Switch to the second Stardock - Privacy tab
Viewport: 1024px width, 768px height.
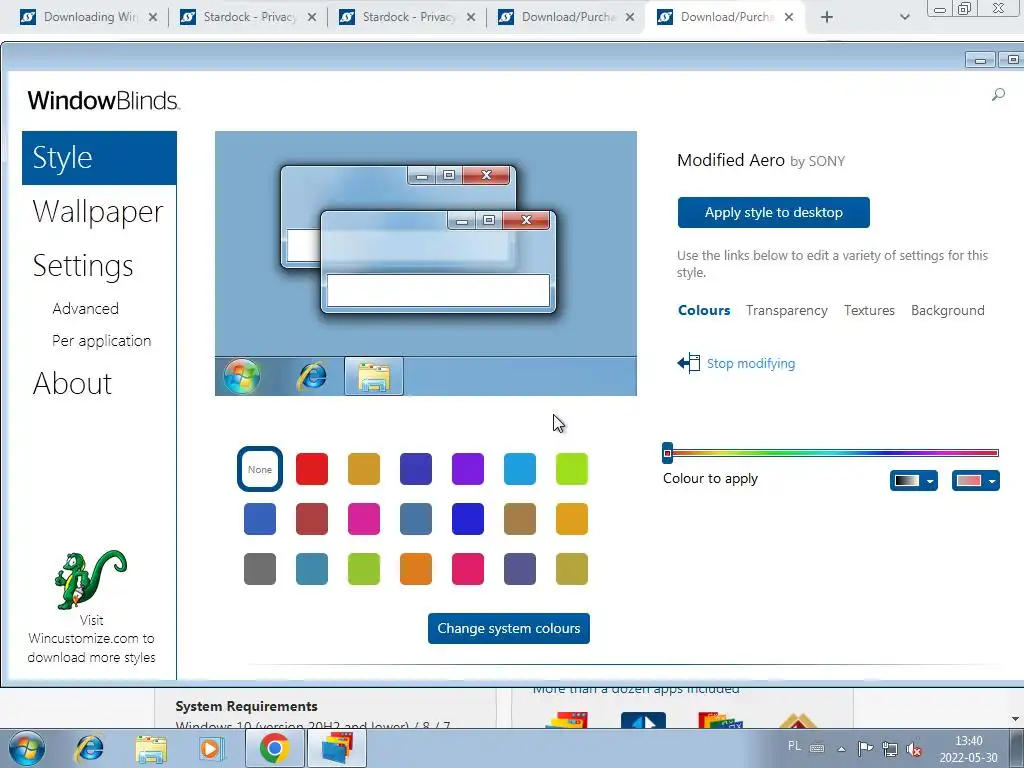[x=408, y=17]
